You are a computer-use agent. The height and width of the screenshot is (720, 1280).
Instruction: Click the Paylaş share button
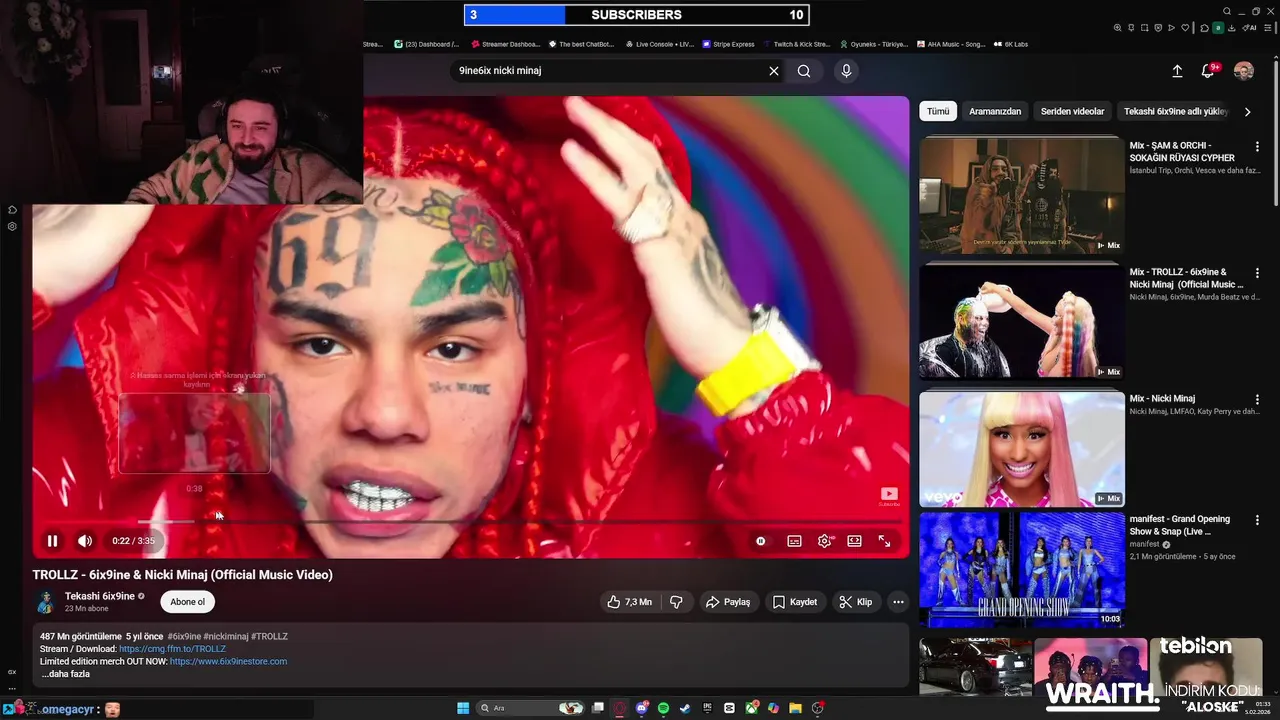point(728,602)
